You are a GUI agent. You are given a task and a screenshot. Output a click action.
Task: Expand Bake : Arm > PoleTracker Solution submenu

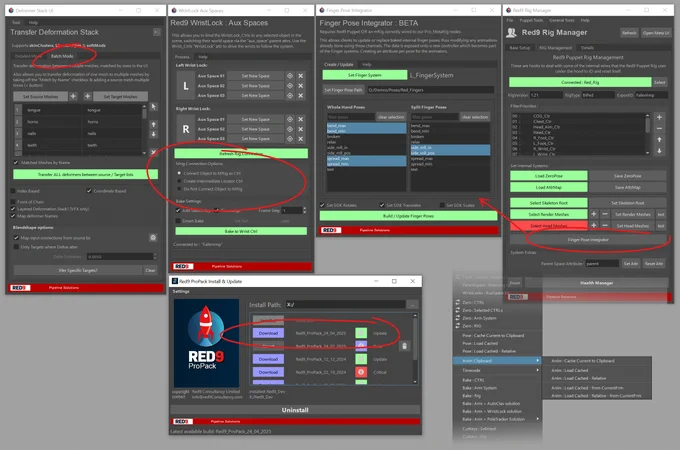(x=538, y=419)
